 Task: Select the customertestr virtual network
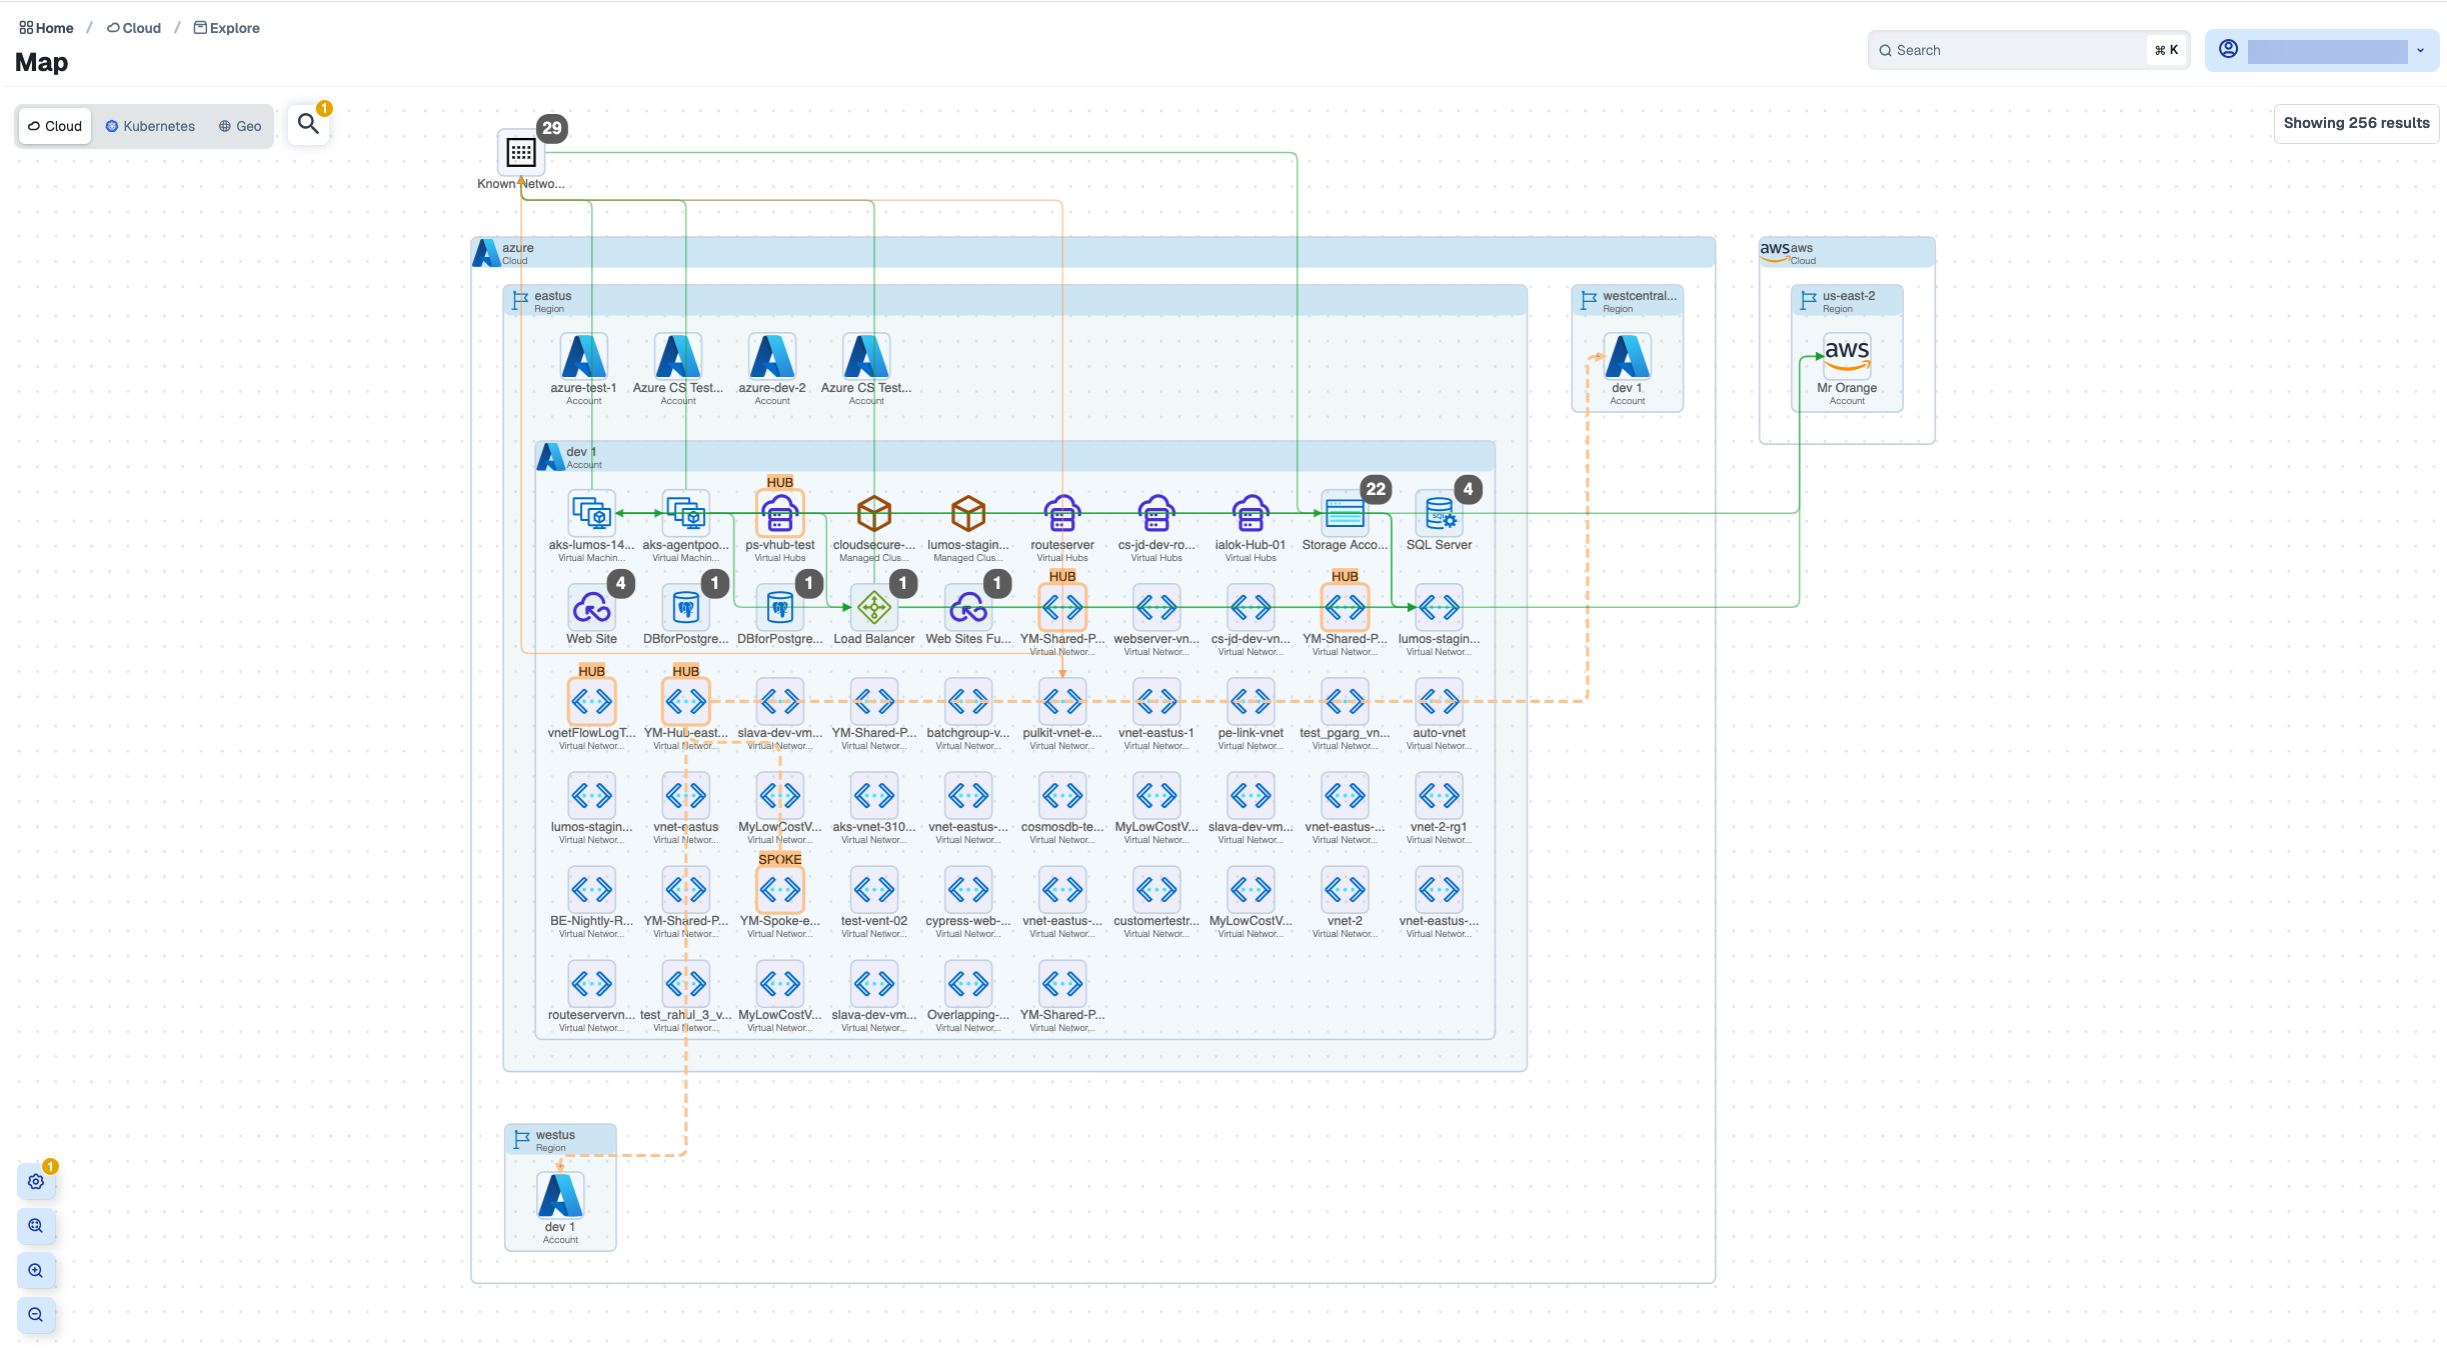(1156, 890)
